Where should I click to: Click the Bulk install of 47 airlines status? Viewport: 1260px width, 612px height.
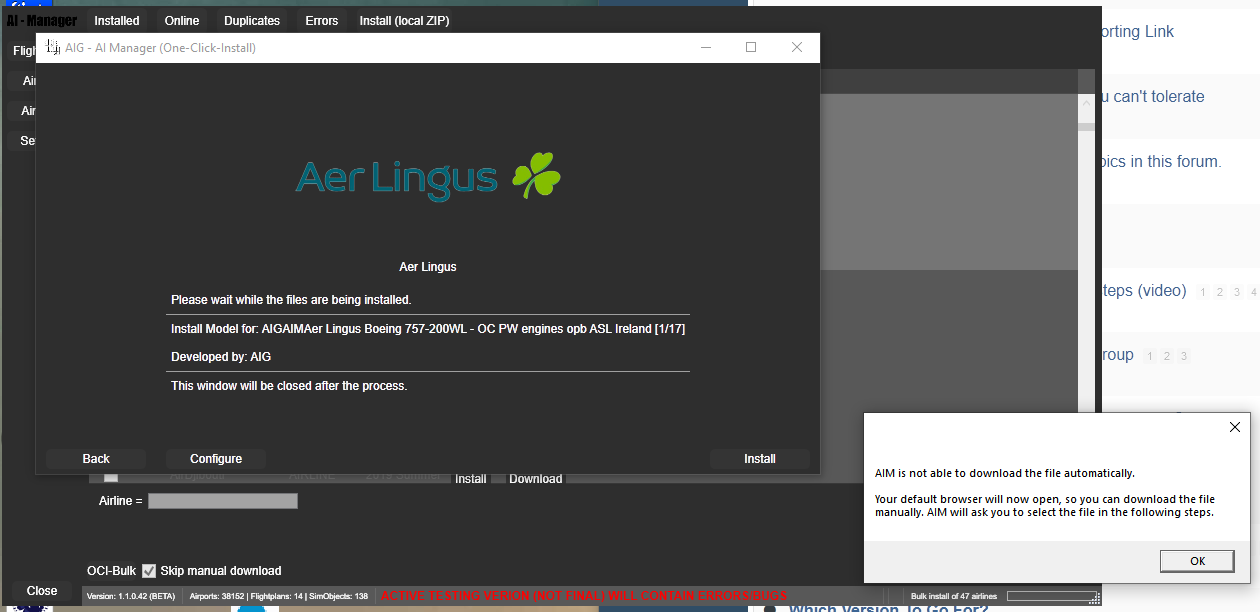pos(954,596)
